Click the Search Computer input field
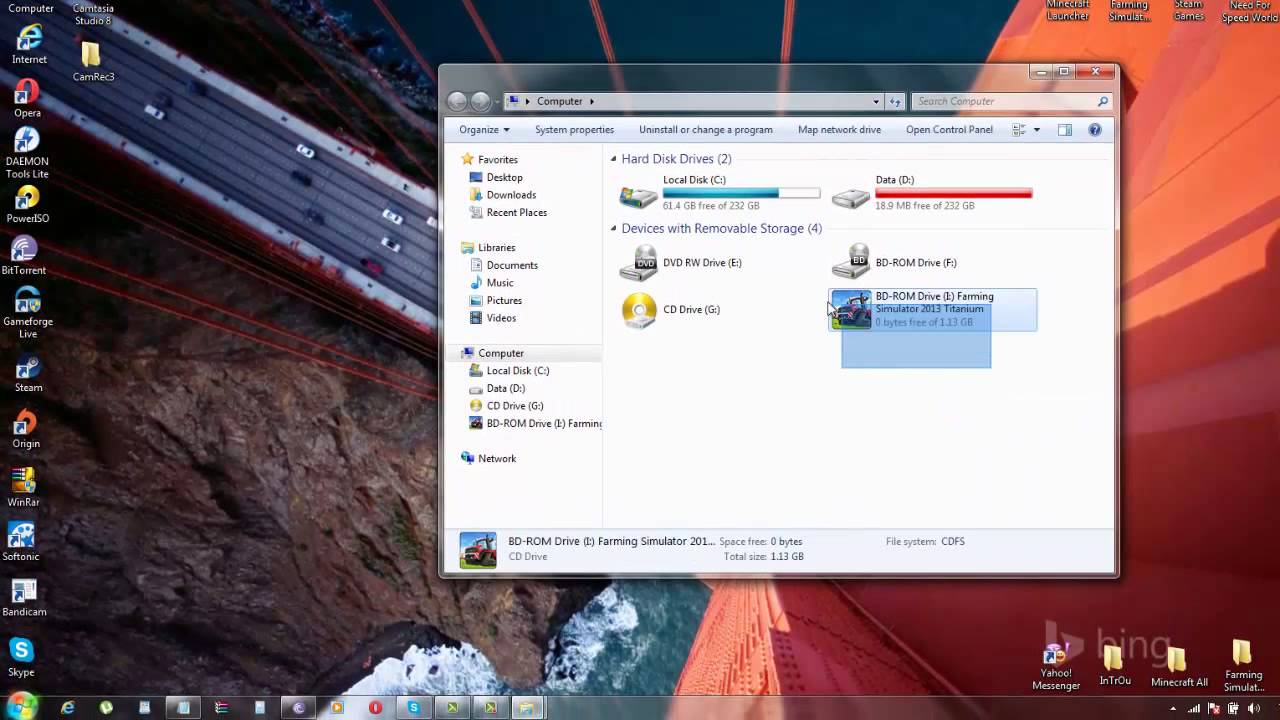The image size is (1280, 720). click(x=1011, y=101)
